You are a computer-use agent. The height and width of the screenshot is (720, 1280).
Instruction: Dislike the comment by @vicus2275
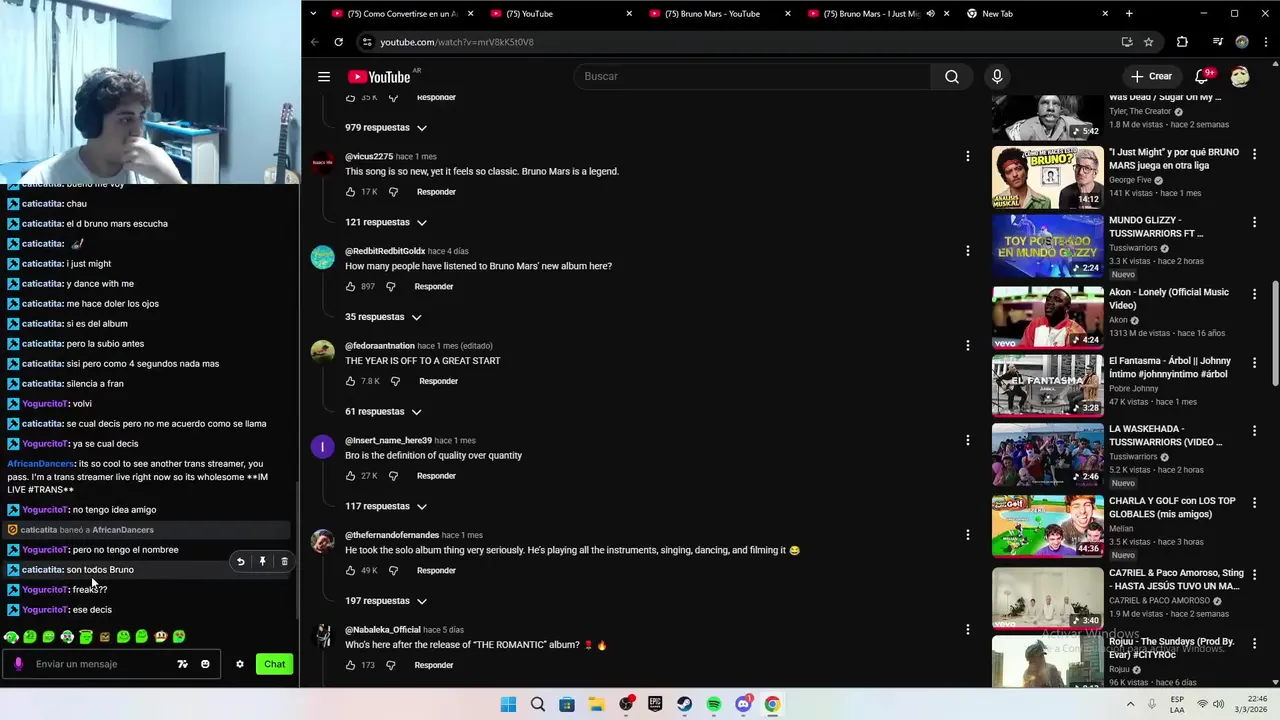tap(393, 192)
